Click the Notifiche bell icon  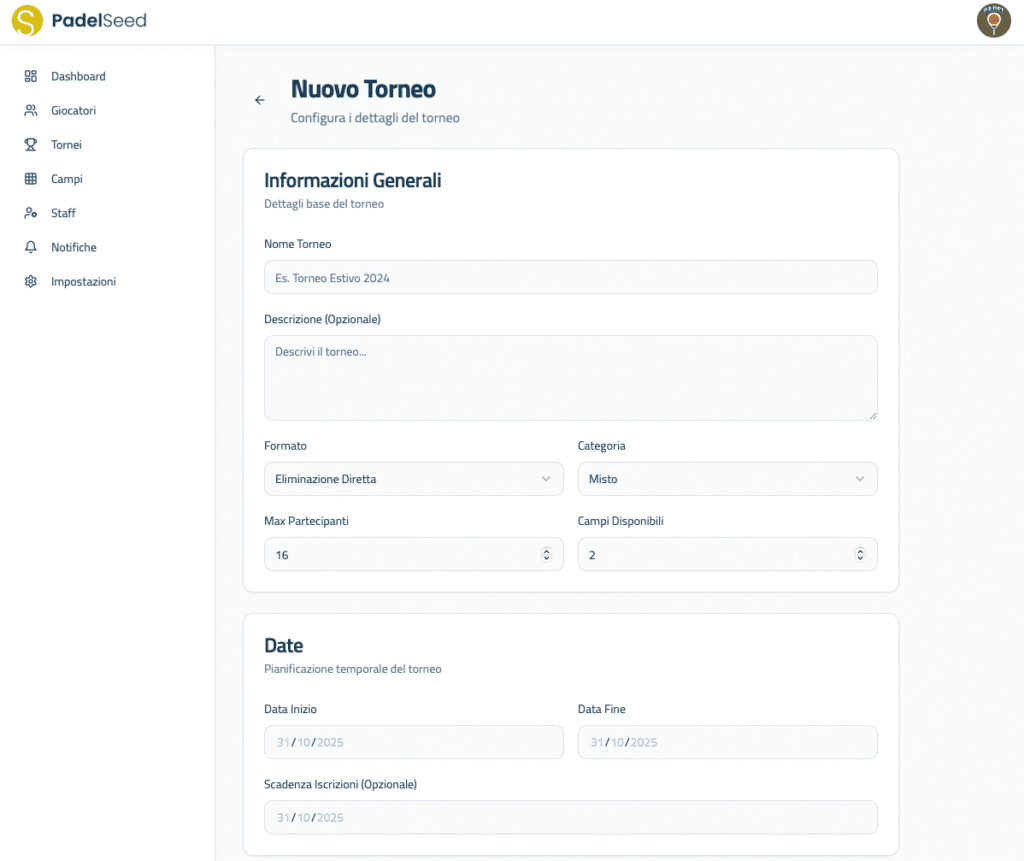(x=31, y=247)
